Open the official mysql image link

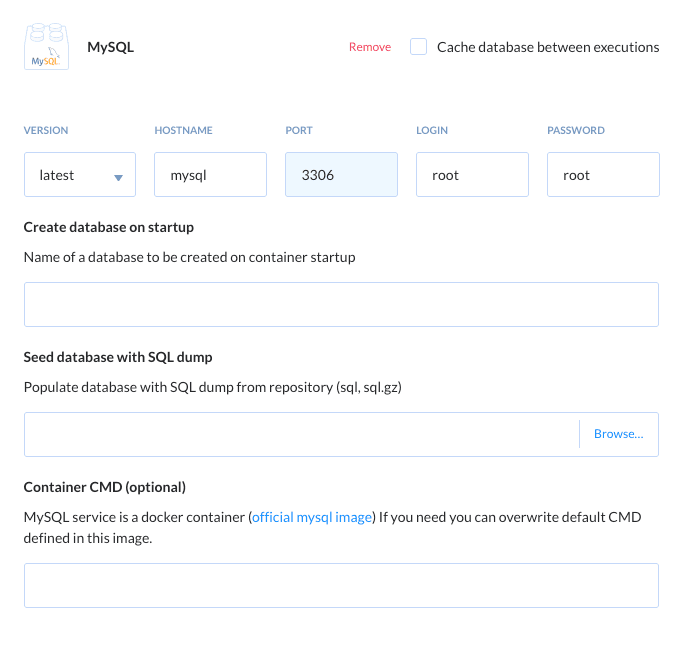[x=312, y=517]
